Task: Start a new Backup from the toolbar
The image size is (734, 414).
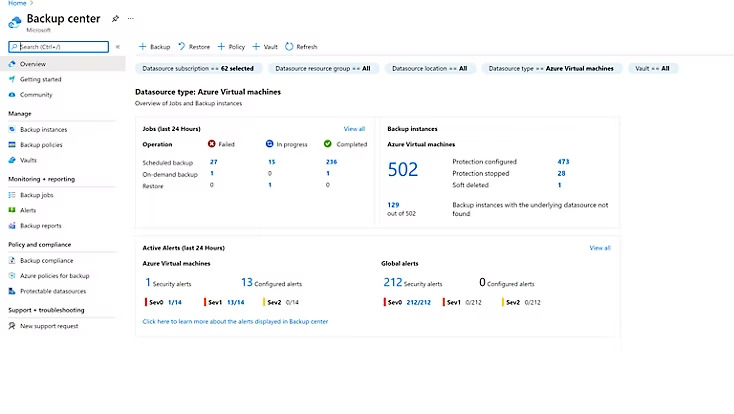Action: coord(154,47)
